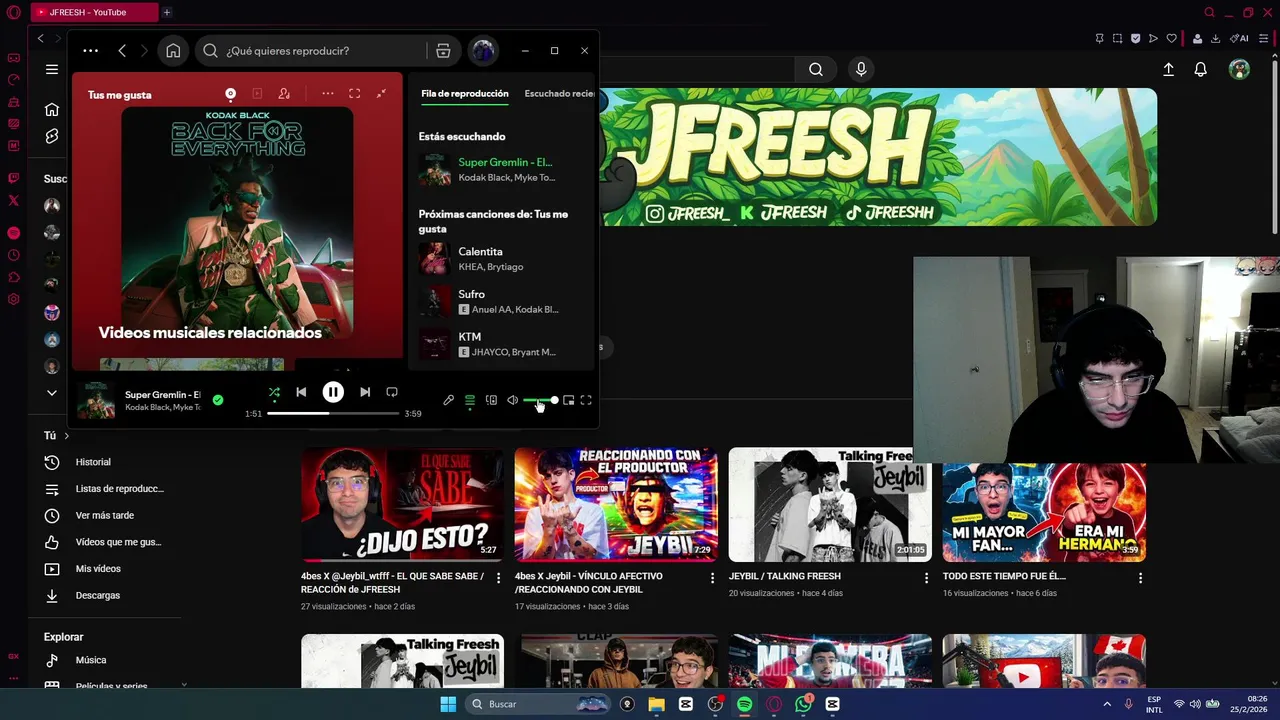Open File Explorer from taskbar
Viewport: 1280px width, 720px height.
[x=657, y=704]
